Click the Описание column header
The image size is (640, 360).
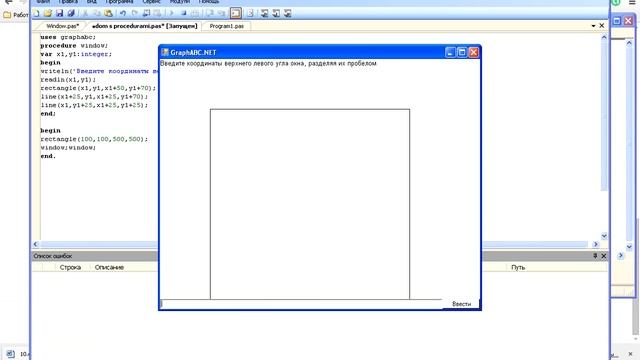coord(109,267)
